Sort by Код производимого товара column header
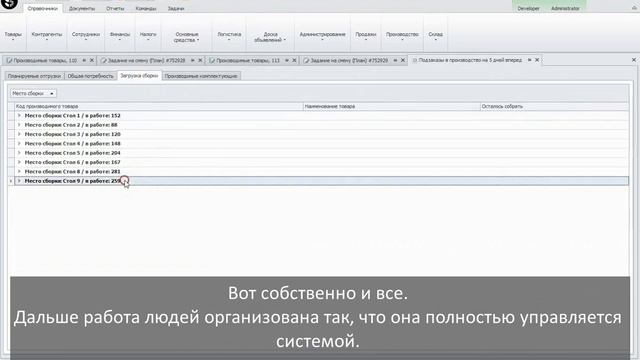The height and width of the screenshot is (360, 640). tap(158, 107)
